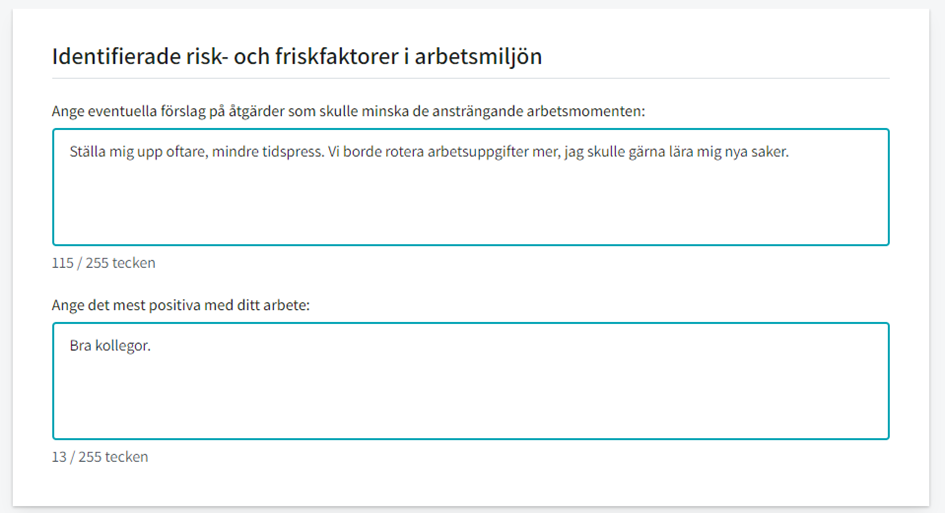945x513 pixels.
Task: Click the label "Ange eventuella förslag på åtgärder"
Action: tap(348, 111)
